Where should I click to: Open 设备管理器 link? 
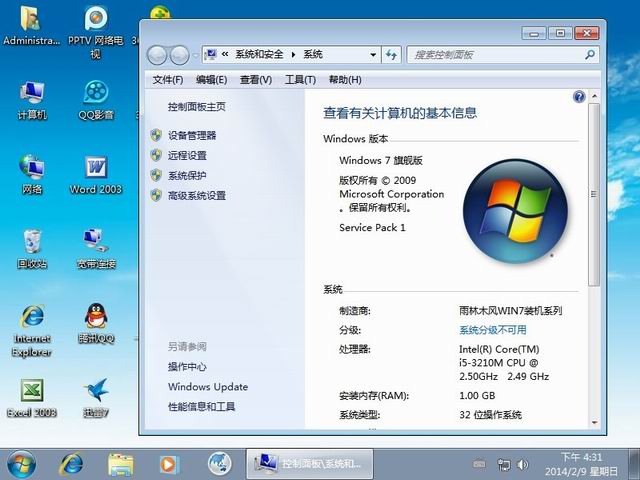[192, 136]
